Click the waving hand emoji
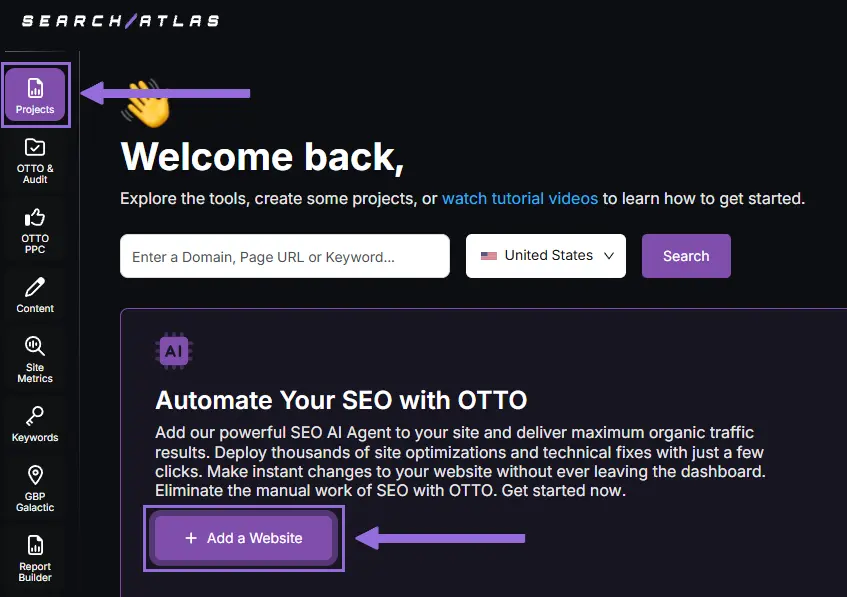The height and width of the screenshot is (597, 847). [x=147, y=104]
